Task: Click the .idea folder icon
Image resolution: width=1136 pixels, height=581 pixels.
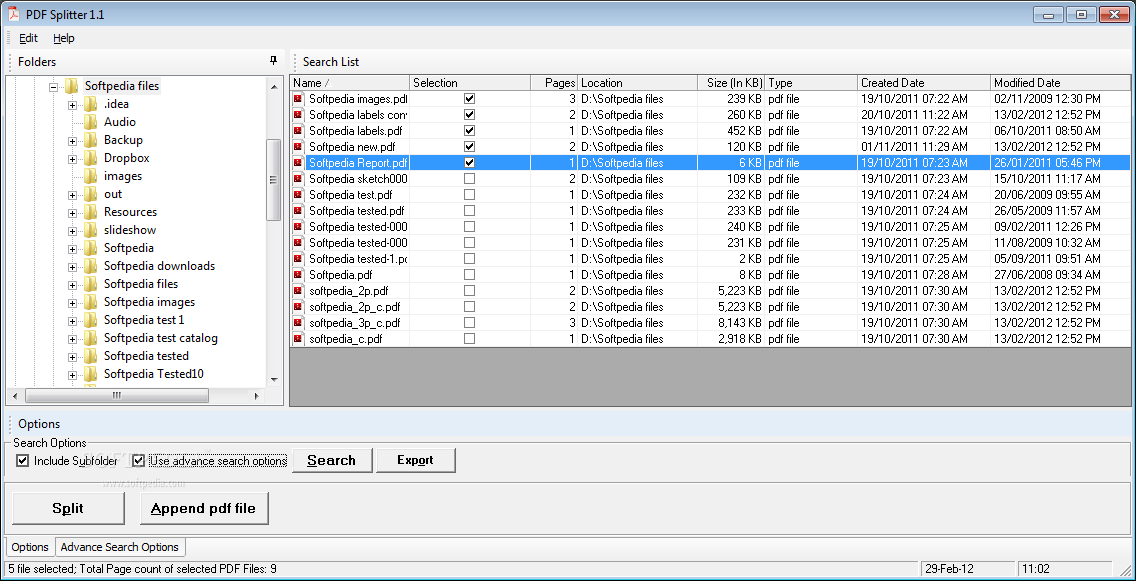Action: (x=91, y=104)
